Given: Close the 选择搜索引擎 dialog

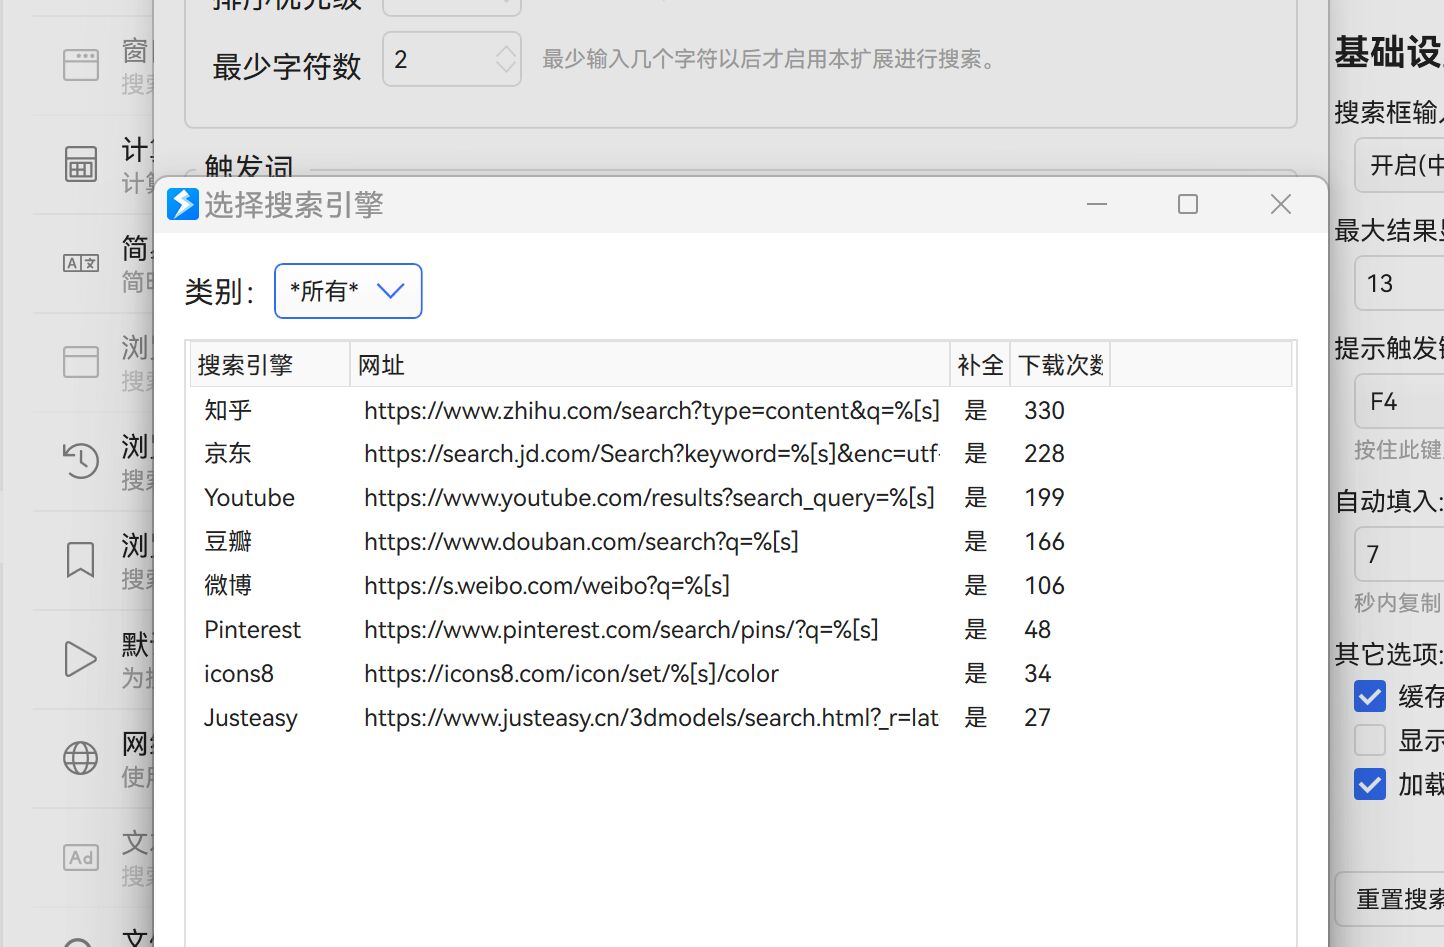Looking at the screenshot, I should [x=1281, y=204].
